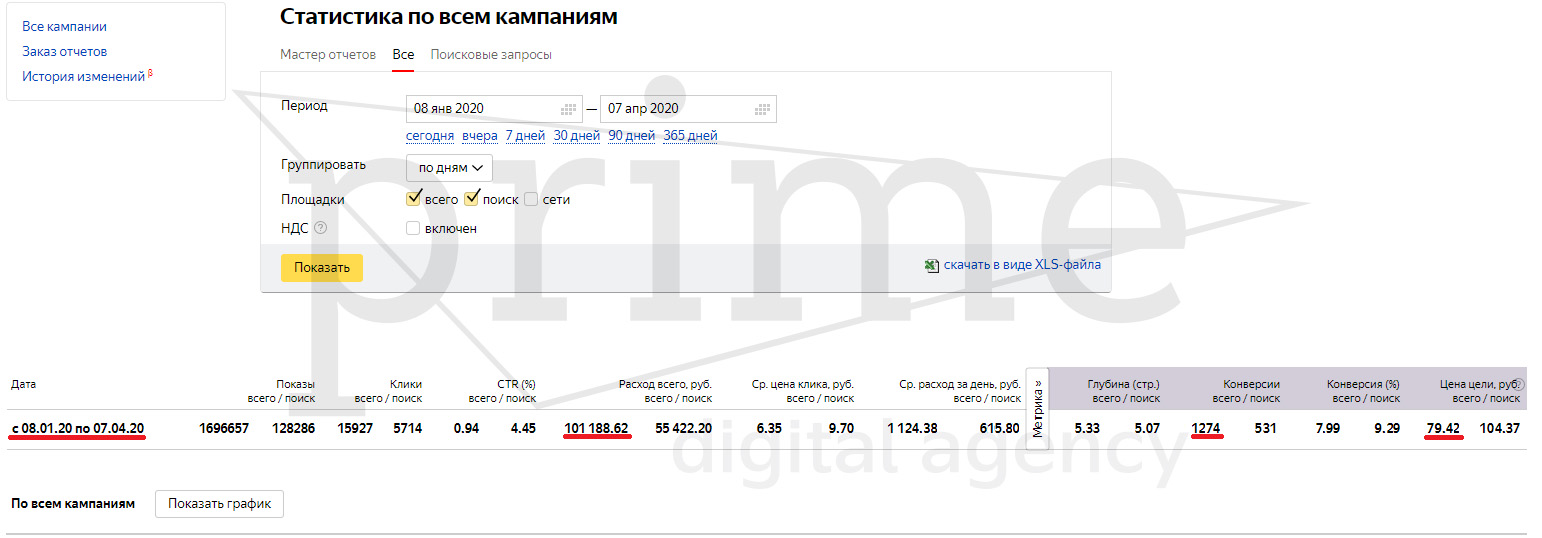Enable the НДС 'включен' checkbox

click(x=413, y=228)
